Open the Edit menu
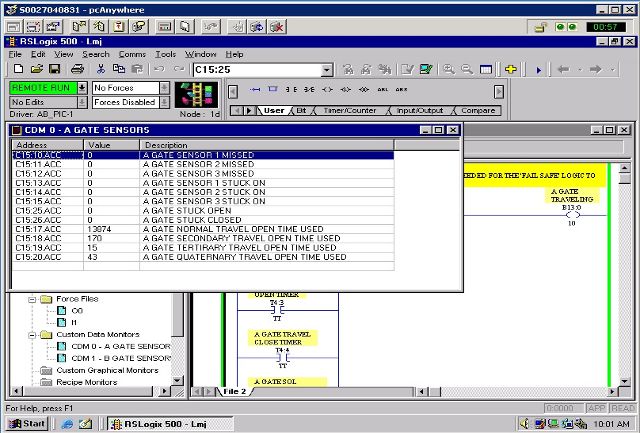Screen dimensions: 640x433 coord(38,54)
